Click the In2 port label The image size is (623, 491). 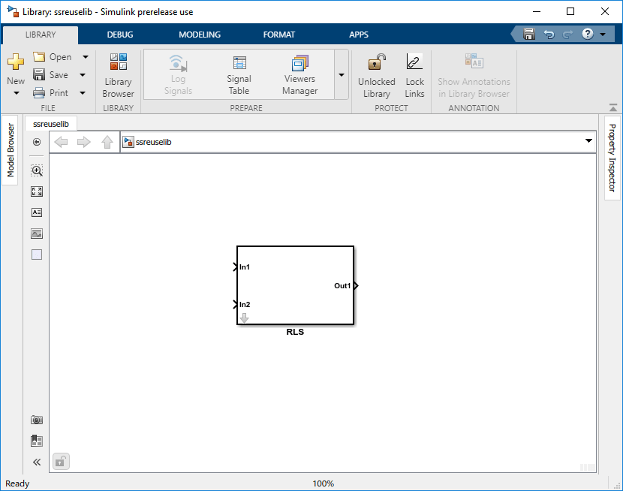(x=245, y=305)
